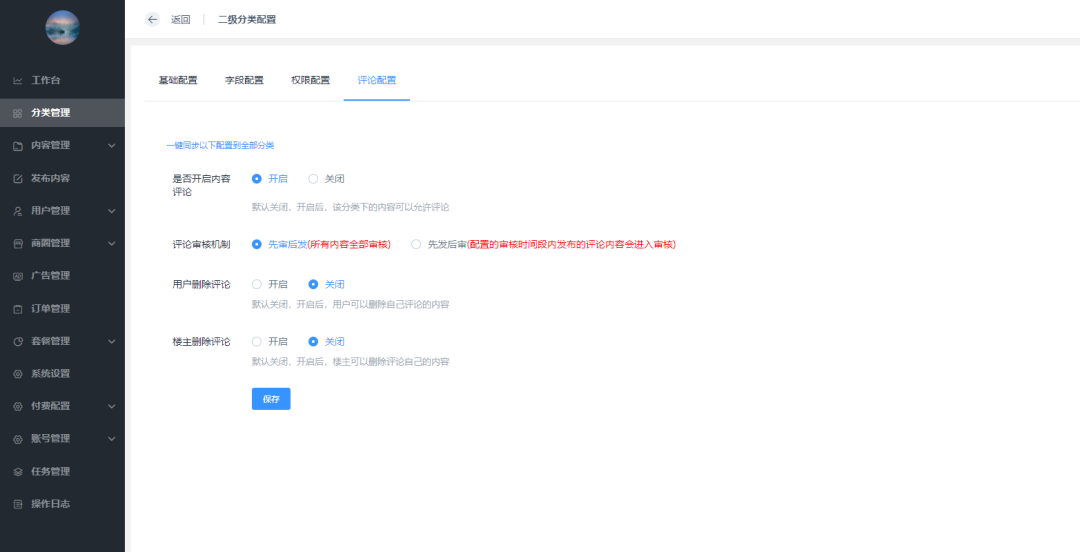Click the 返回 link text
1080x552 pixels.
[180, 19]
